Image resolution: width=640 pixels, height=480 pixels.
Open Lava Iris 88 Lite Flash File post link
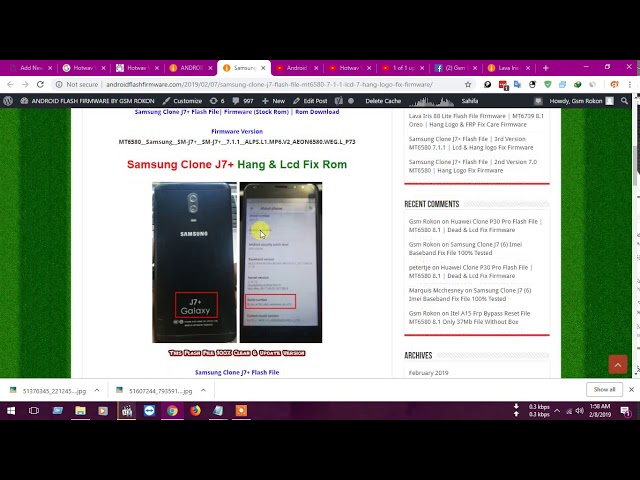(x=476, y=120)
